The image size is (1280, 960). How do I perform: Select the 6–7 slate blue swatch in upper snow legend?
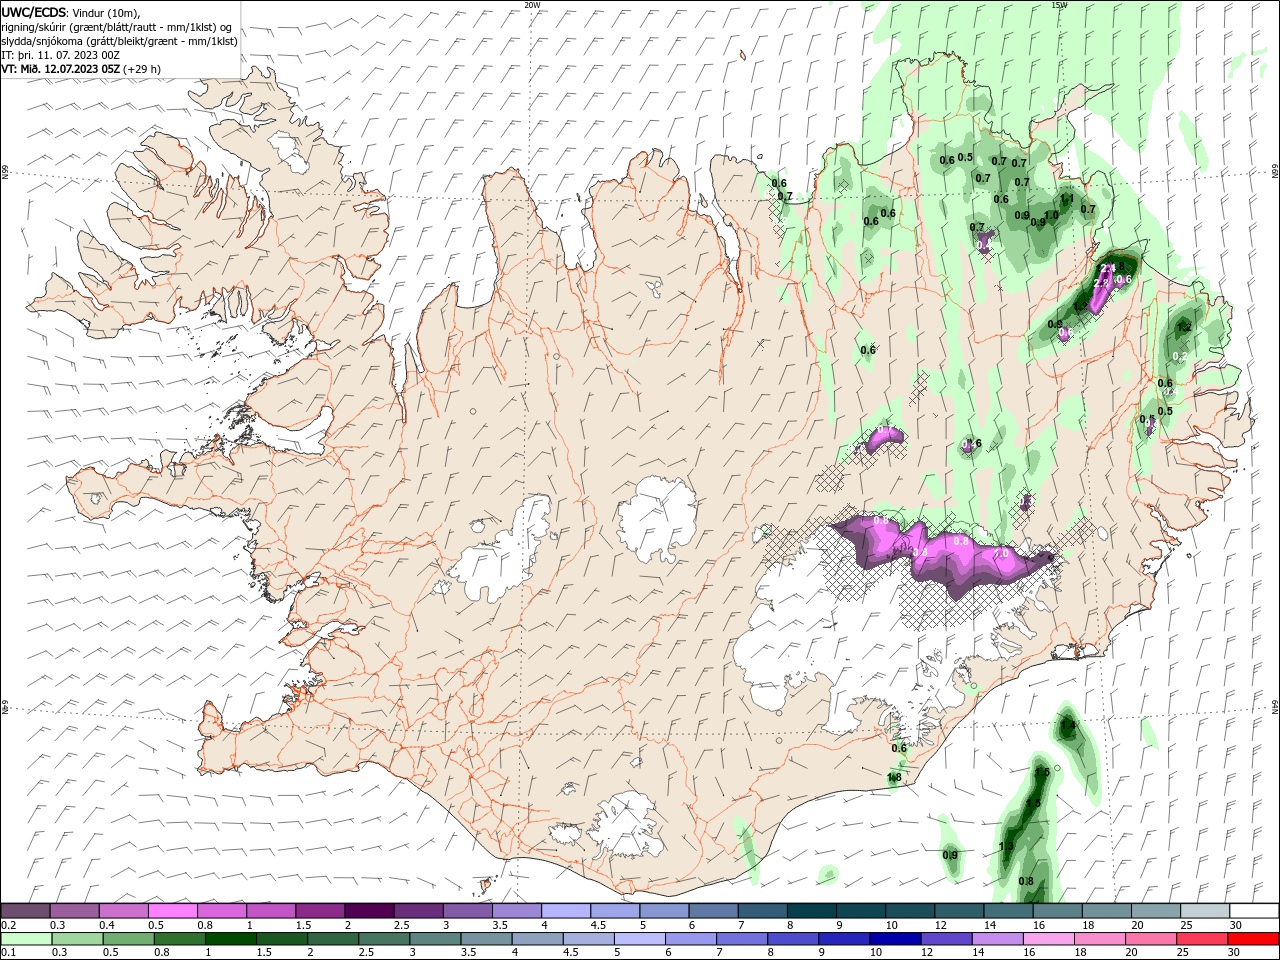[x=713, y=911]
